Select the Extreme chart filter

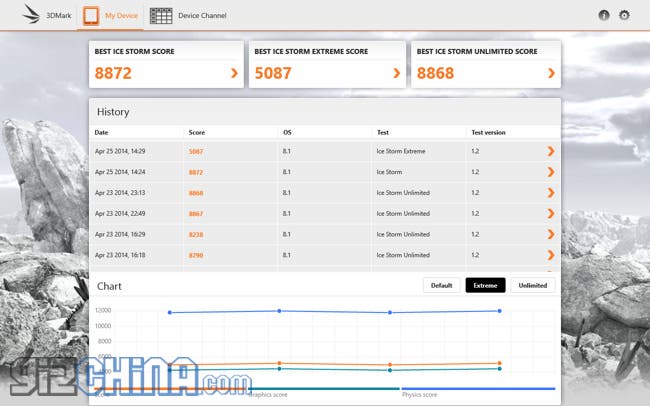tap(485, 285)
